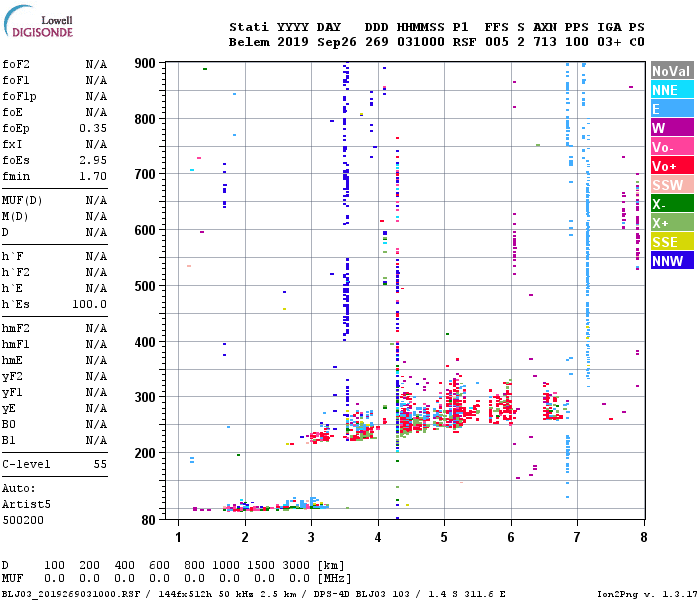Image resolution: width=700 pixels, height=600 pixels.
Task: Click the h`Es value 100.0
Action: 90,304
